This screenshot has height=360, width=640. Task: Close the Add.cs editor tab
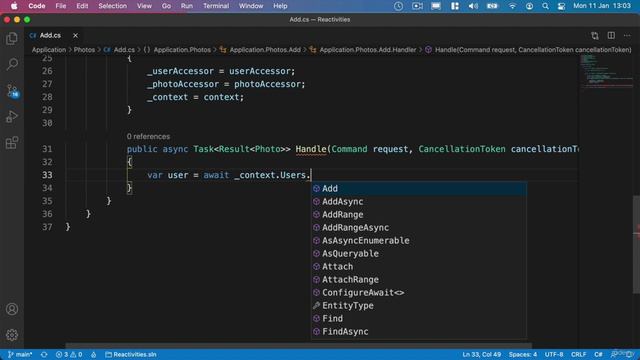pos(76,36)
